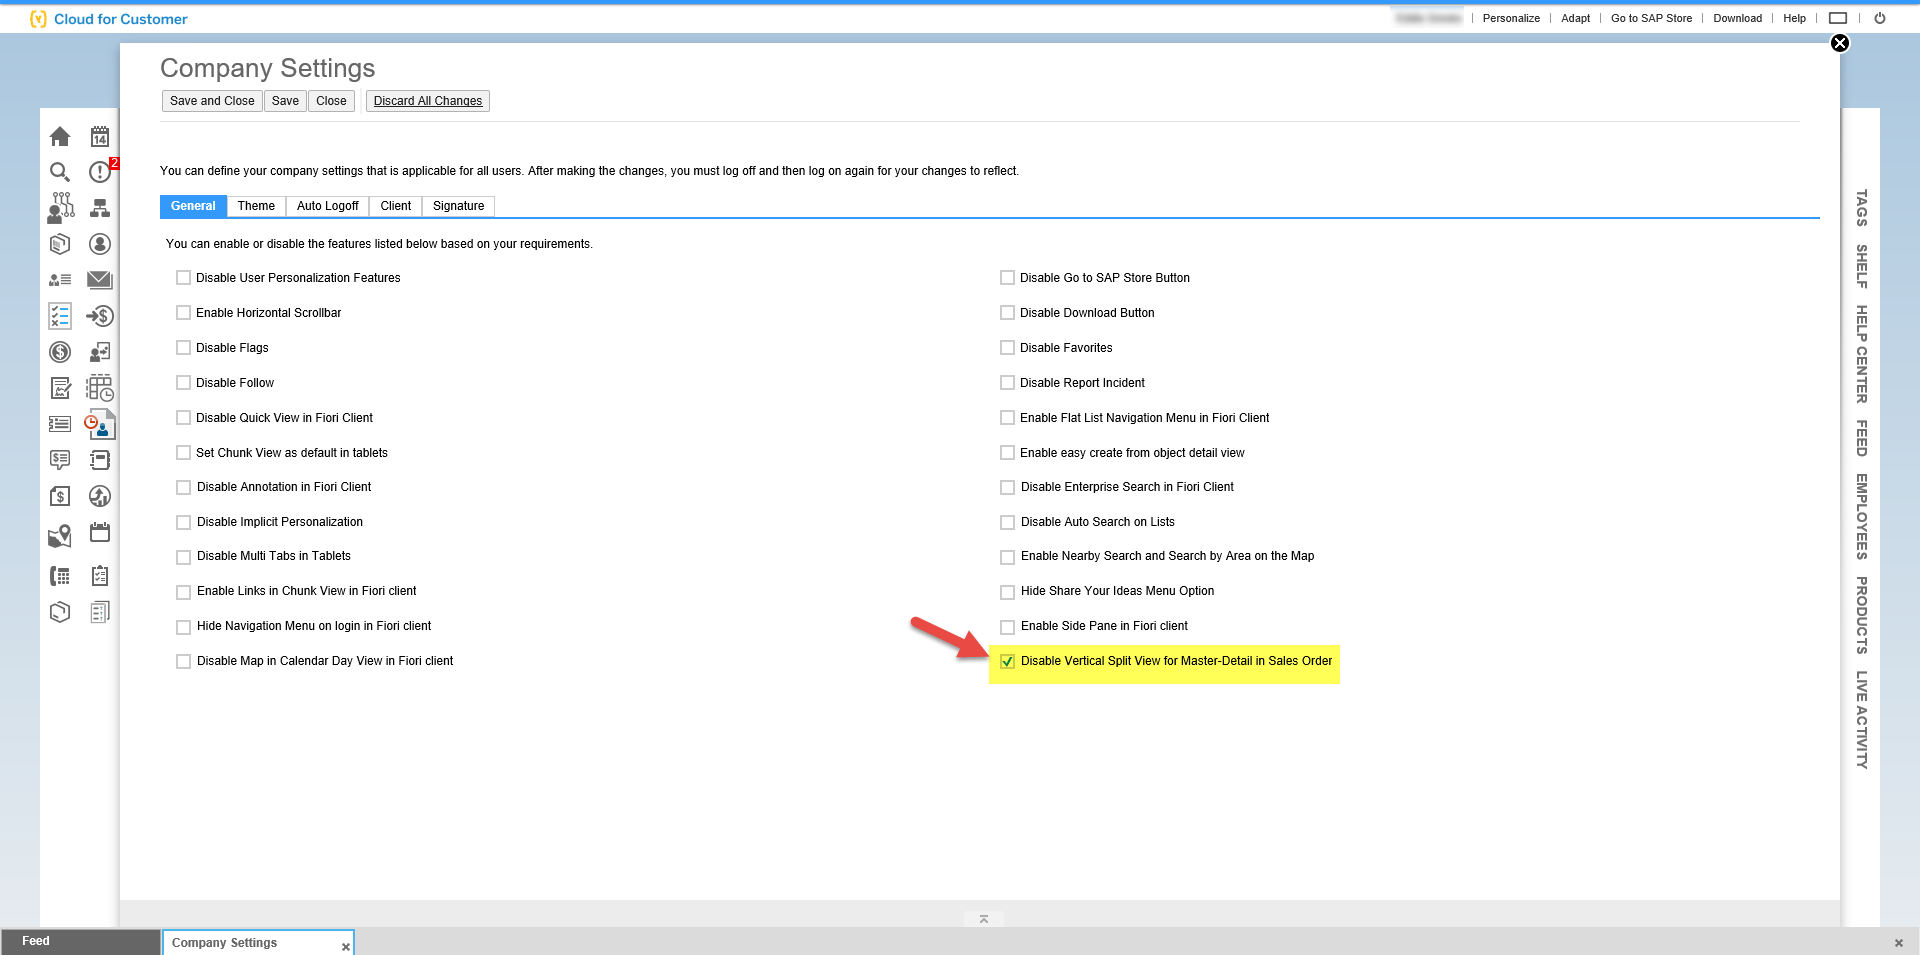Open the stacked documents list icon

(x=100, y=612)
